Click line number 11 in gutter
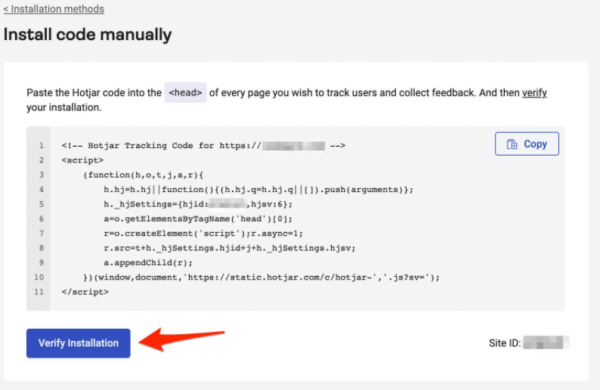The height and width of the screenshot is (390, 600). tap(39, 292)
